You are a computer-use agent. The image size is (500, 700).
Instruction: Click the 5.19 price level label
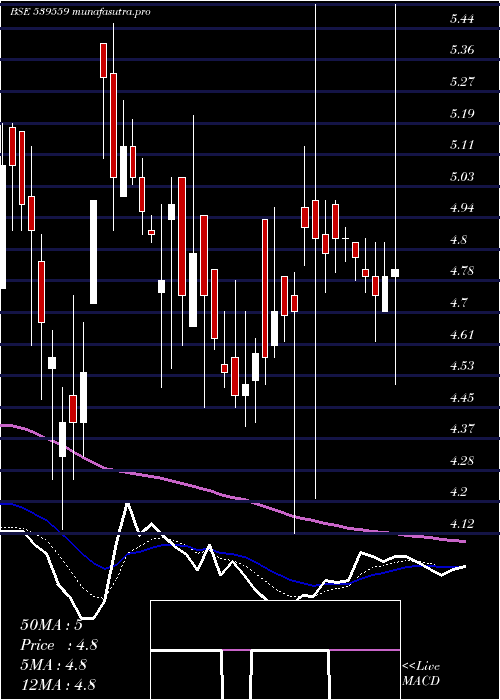click(x=462, y=113)
